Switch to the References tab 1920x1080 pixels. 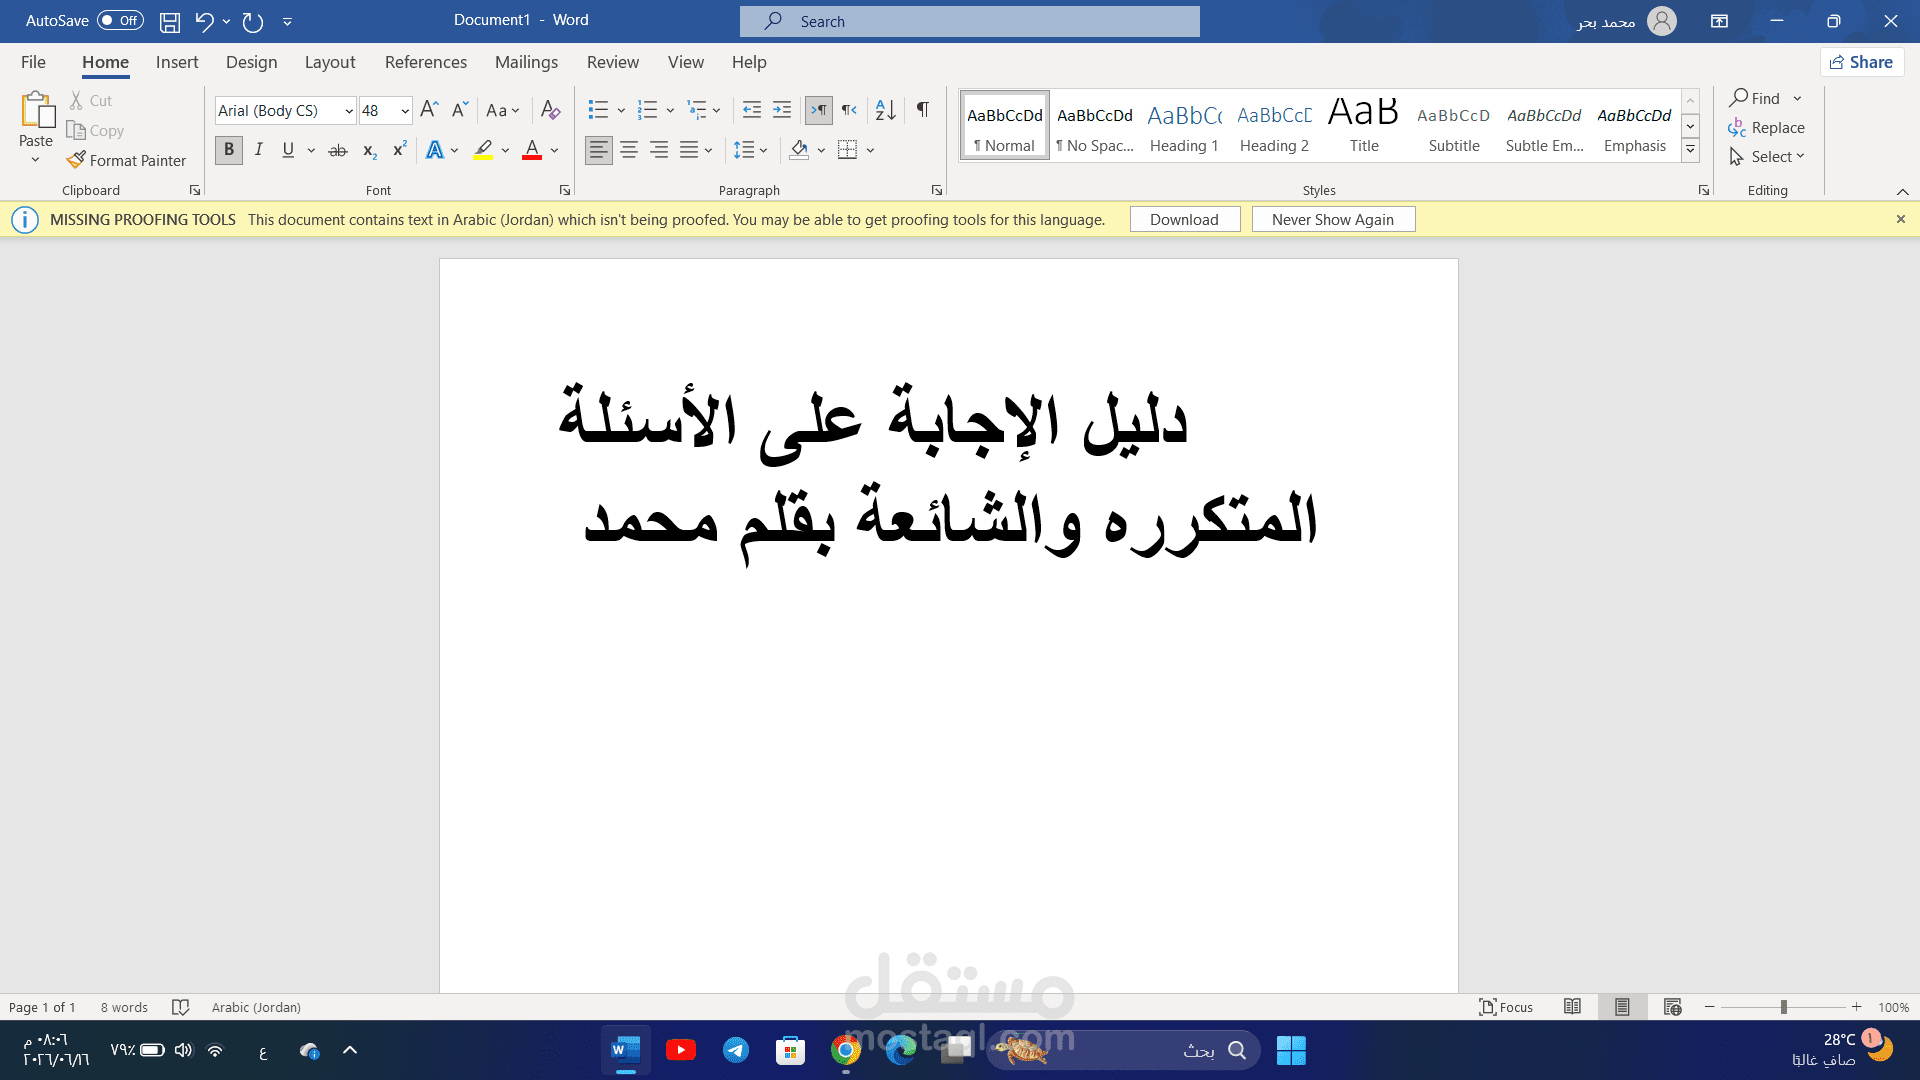pyautogui.click(x=426, y=62)
